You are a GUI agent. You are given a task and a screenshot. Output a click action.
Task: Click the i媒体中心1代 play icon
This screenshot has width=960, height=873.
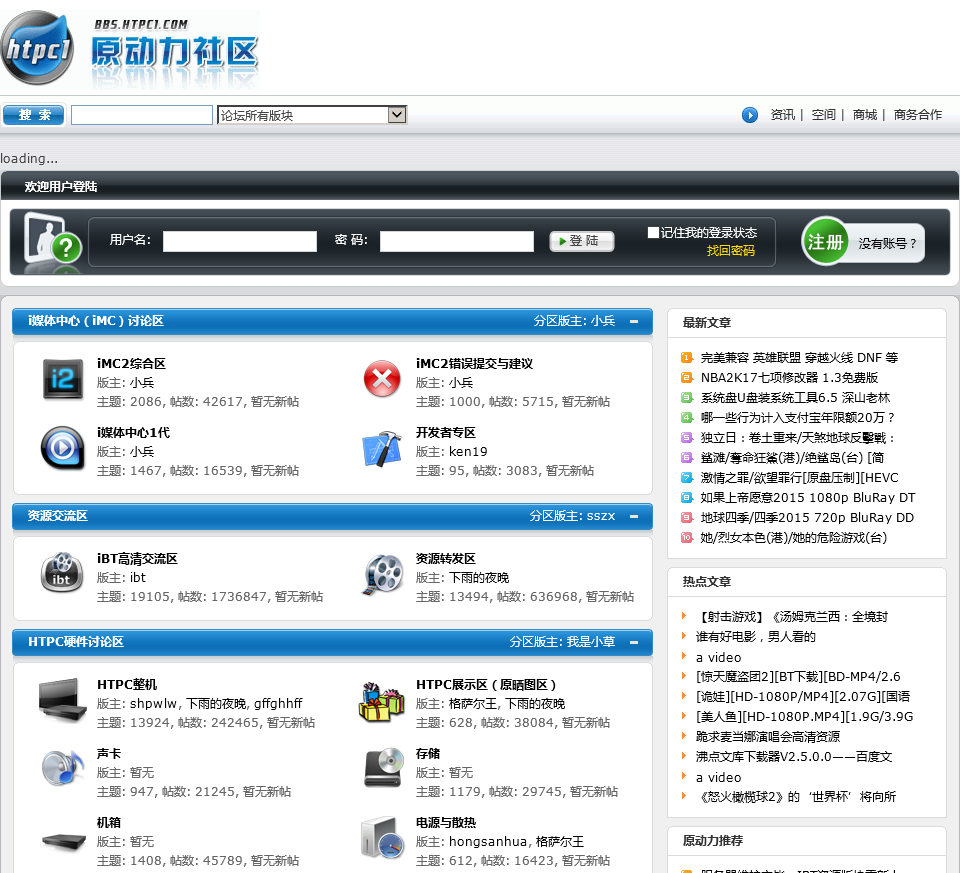click(62, 448)
